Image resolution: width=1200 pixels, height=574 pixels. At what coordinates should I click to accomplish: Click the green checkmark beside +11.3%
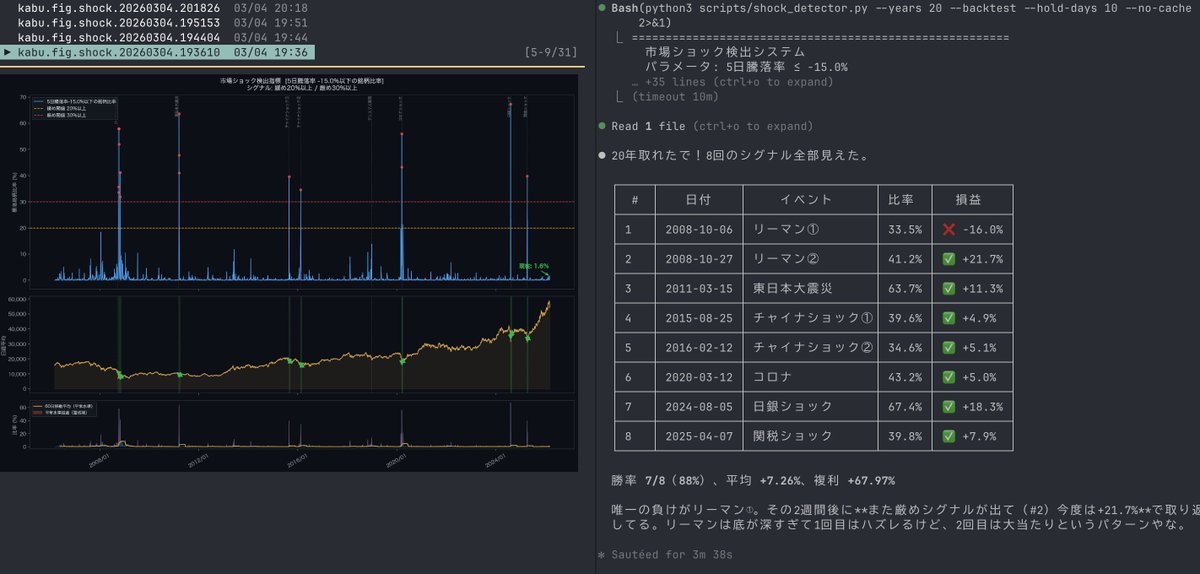(x=949, y=289)
